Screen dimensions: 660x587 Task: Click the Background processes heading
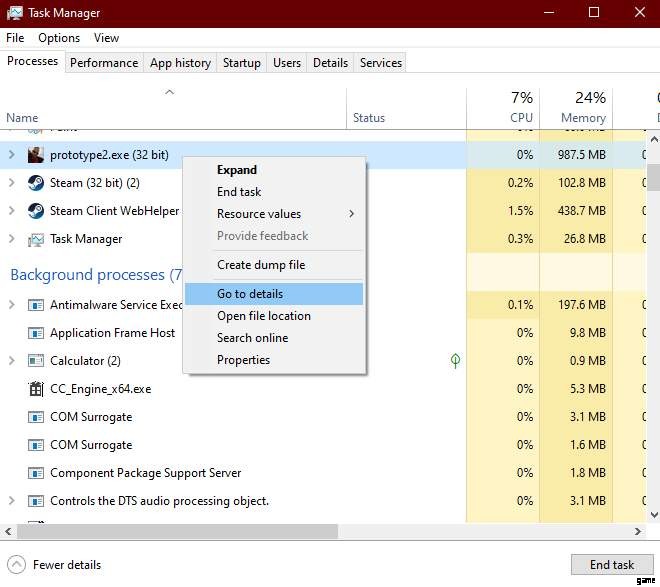point(96,275)
